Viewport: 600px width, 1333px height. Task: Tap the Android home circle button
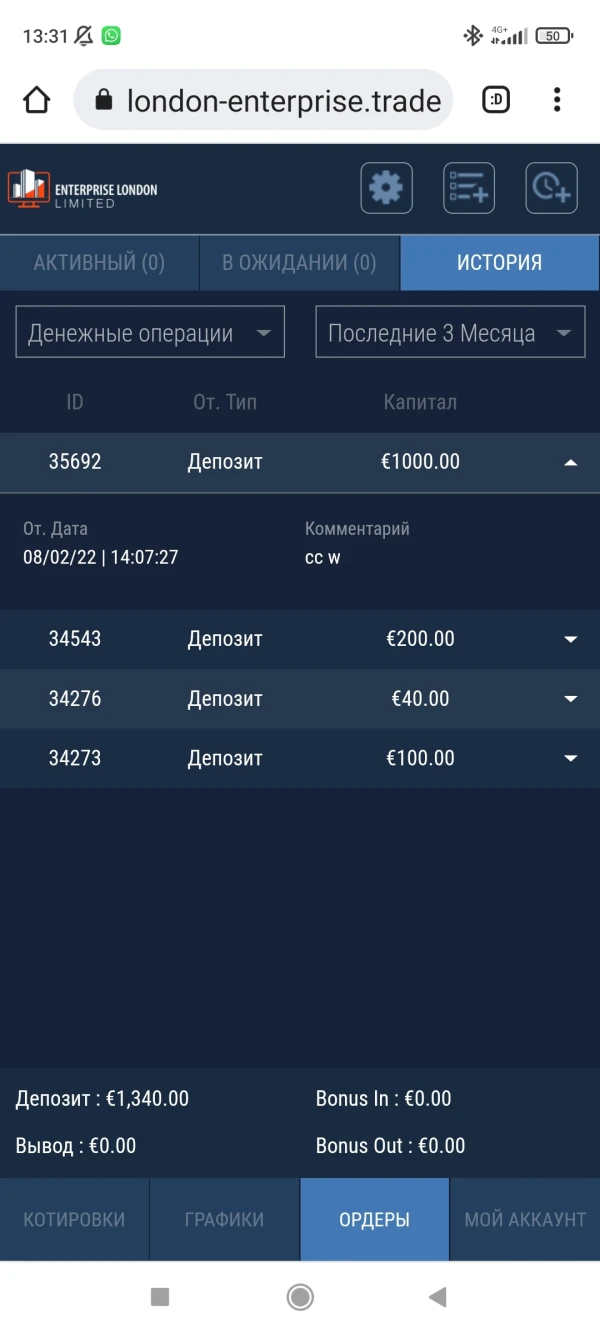tap(300, 1297)
